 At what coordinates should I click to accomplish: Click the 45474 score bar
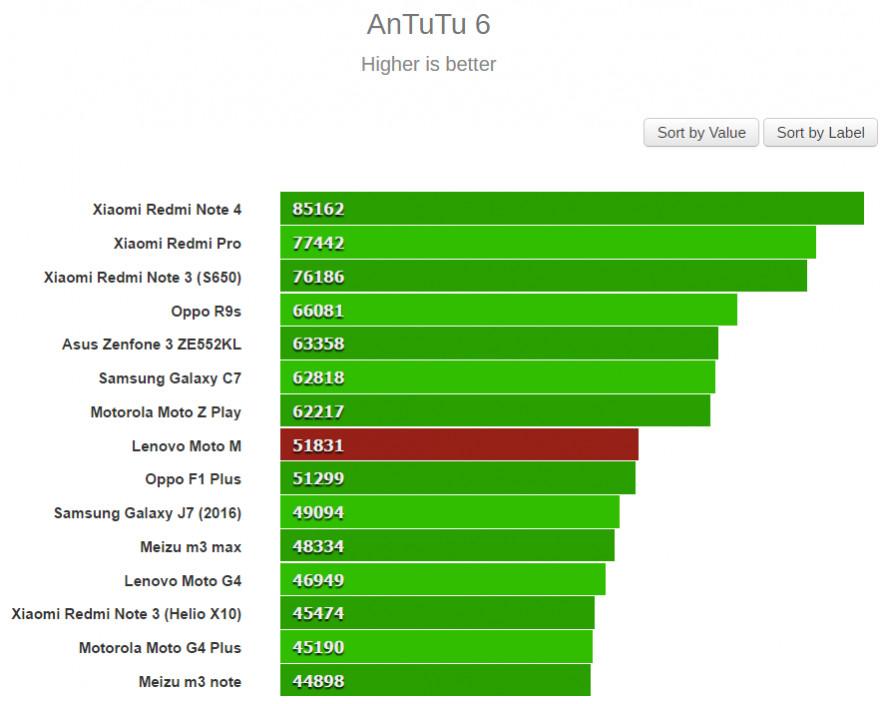437,612
